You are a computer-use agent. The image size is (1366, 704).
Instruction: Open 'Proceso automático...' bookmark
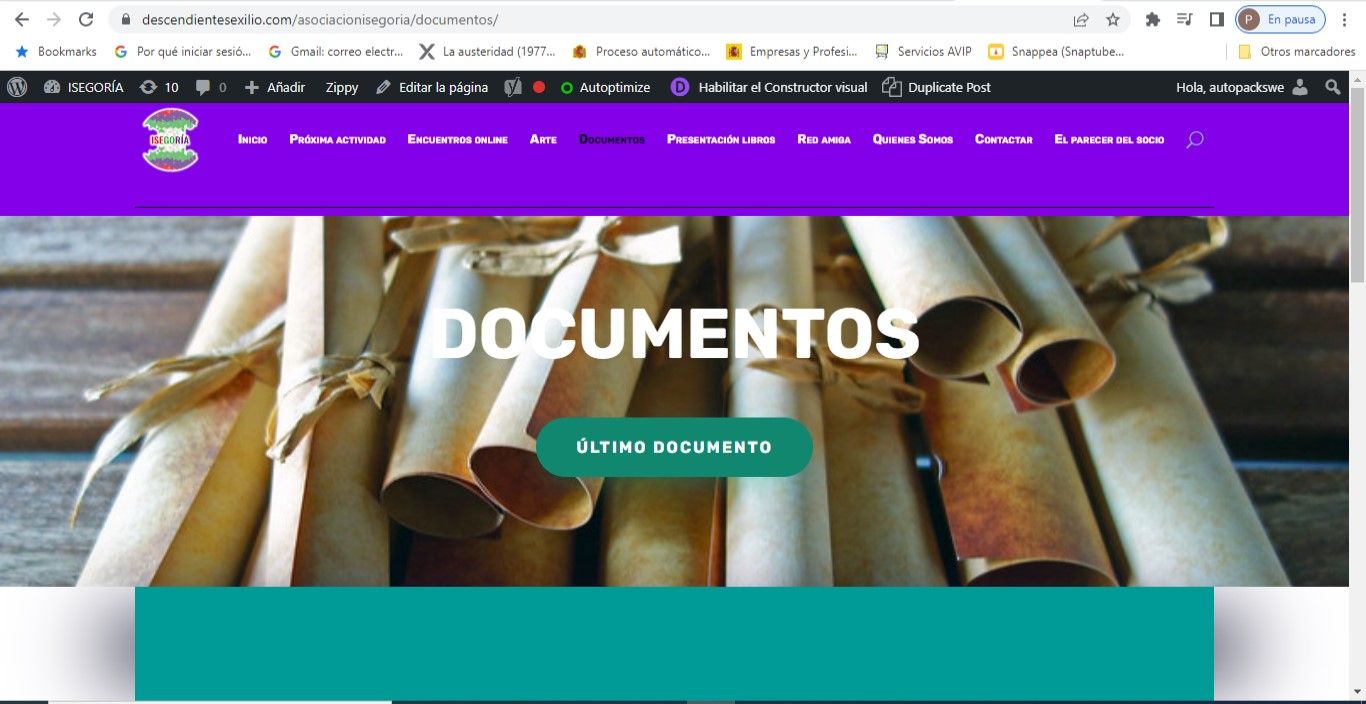(641, 51)
